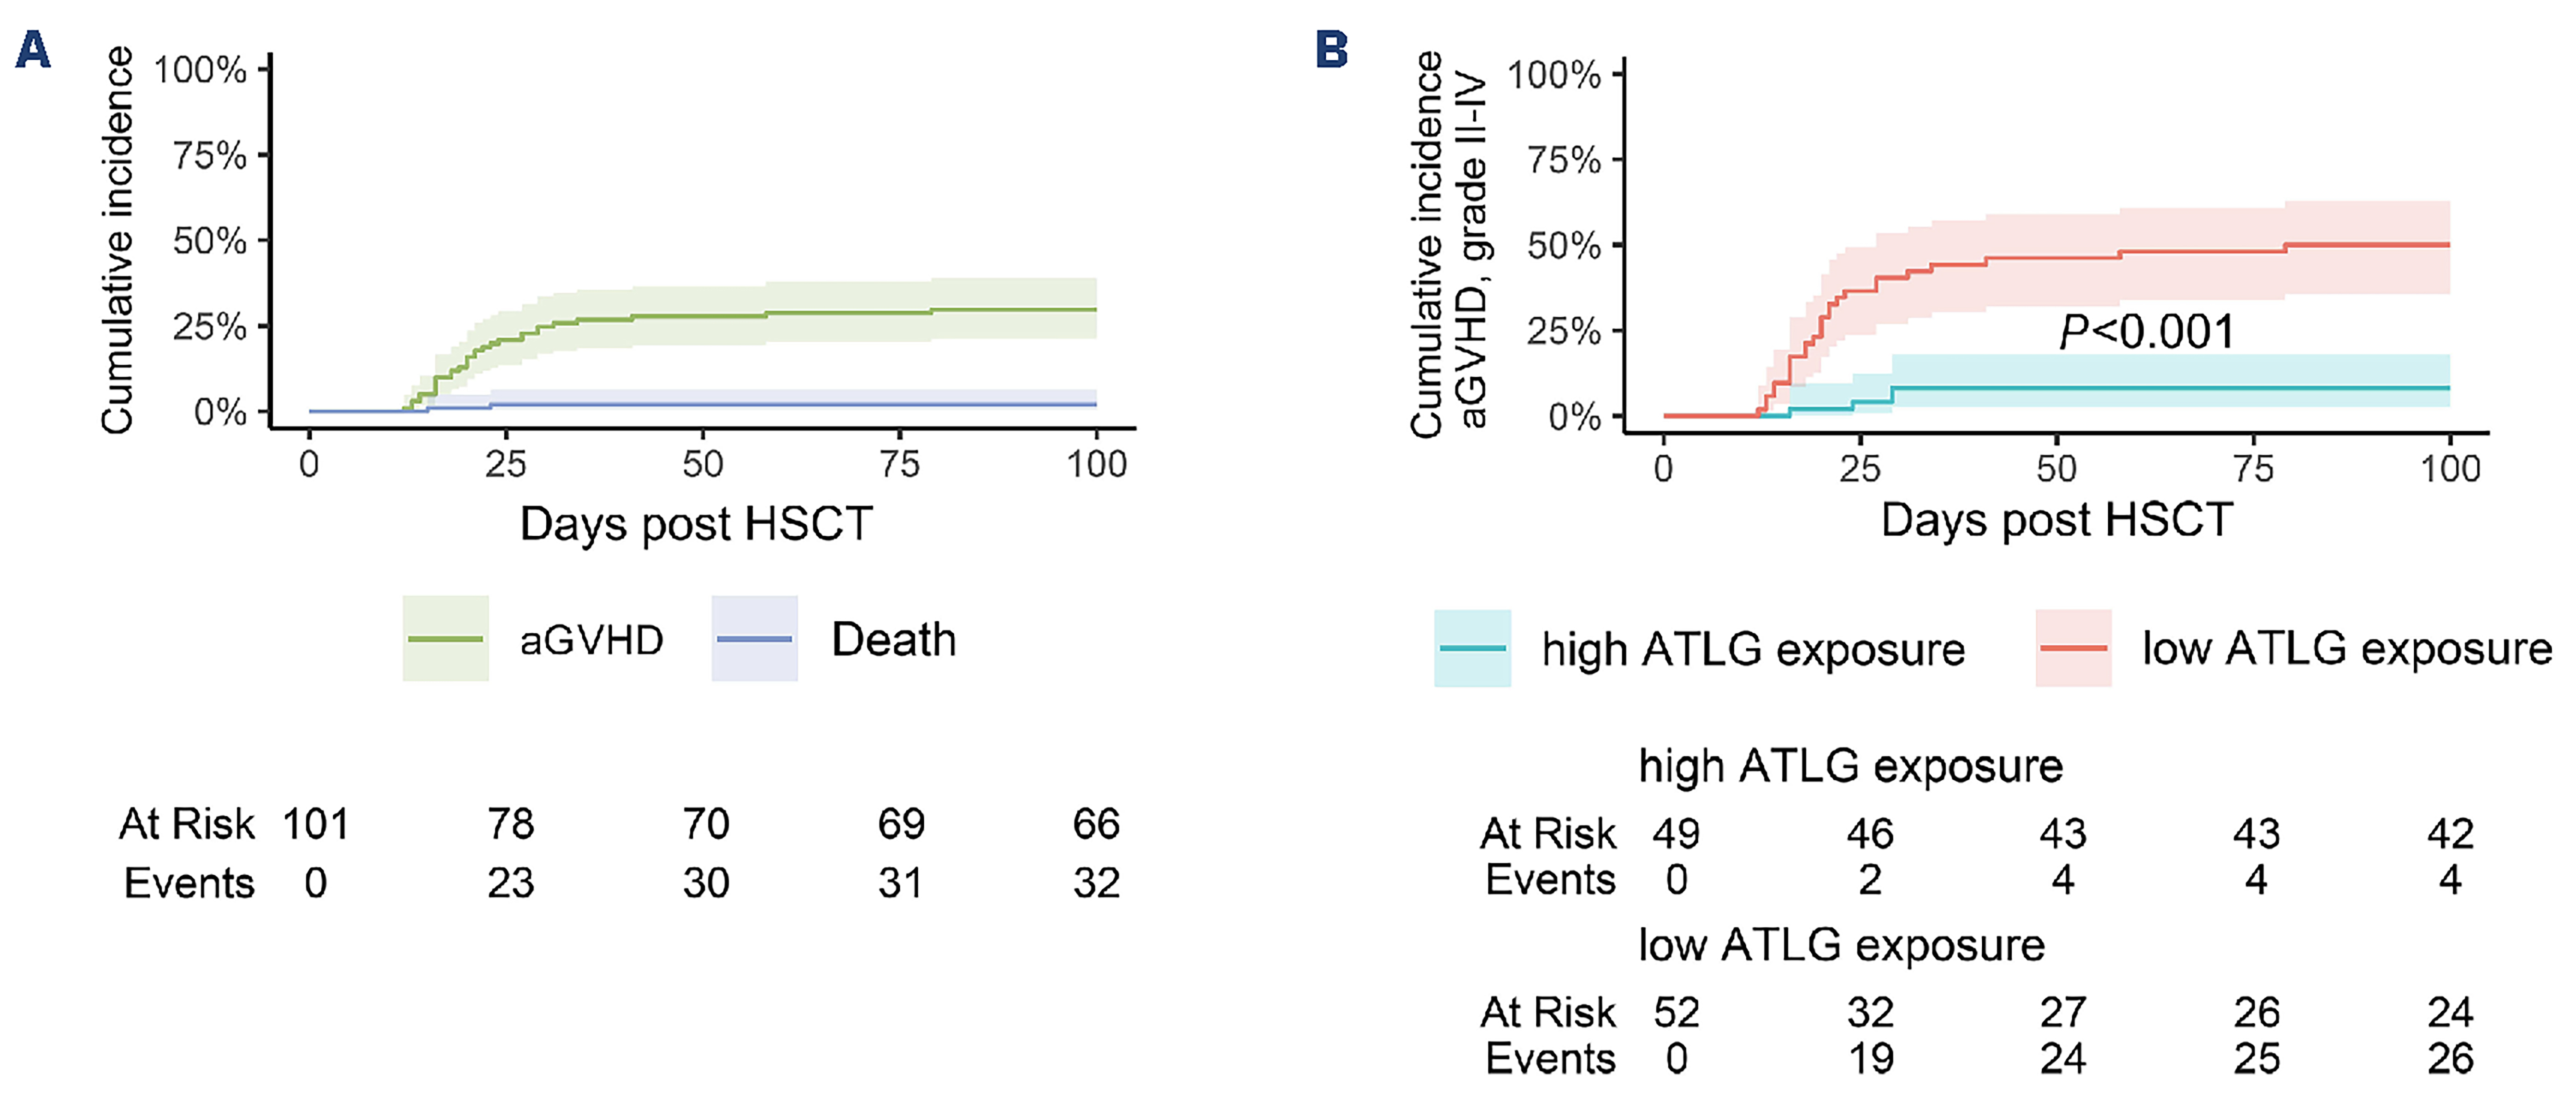Click the 'Cumulative incidence' y-axis title in panel A
Image resolution: width=2576 pixels, height=1109 pixels.
pyautogui.click(x=118, y=240)
